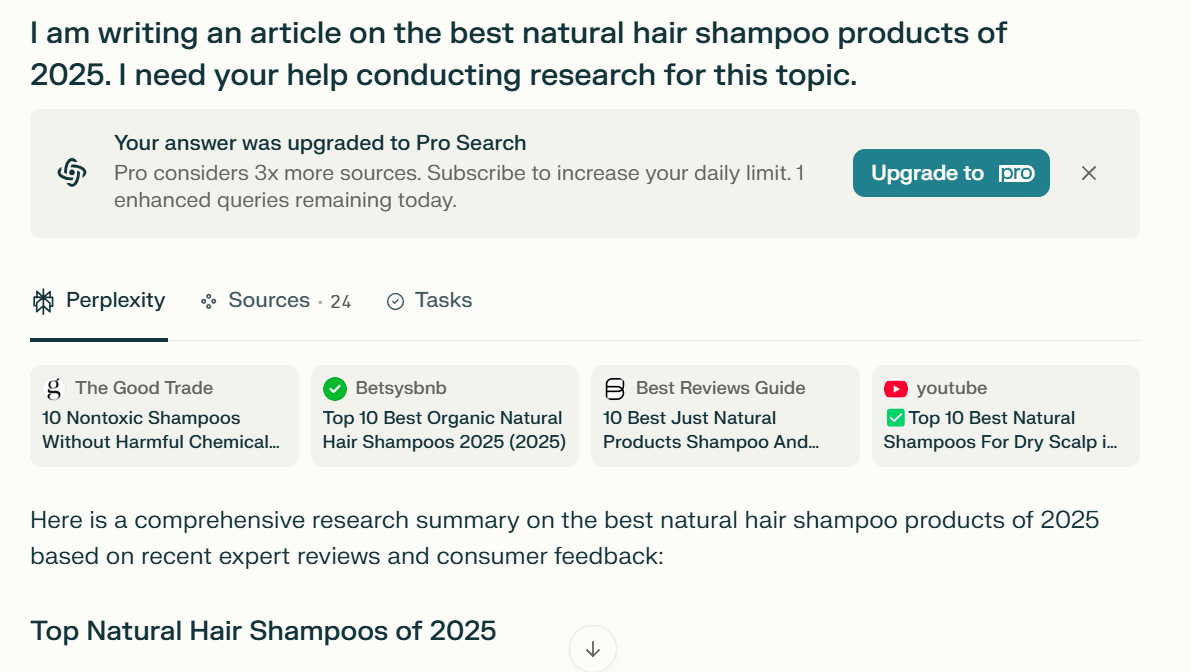Image resolution: width=1191 pixels, height=672 pixels.
Task: Open The Good Trade source card
Action: tap(164, 416)
